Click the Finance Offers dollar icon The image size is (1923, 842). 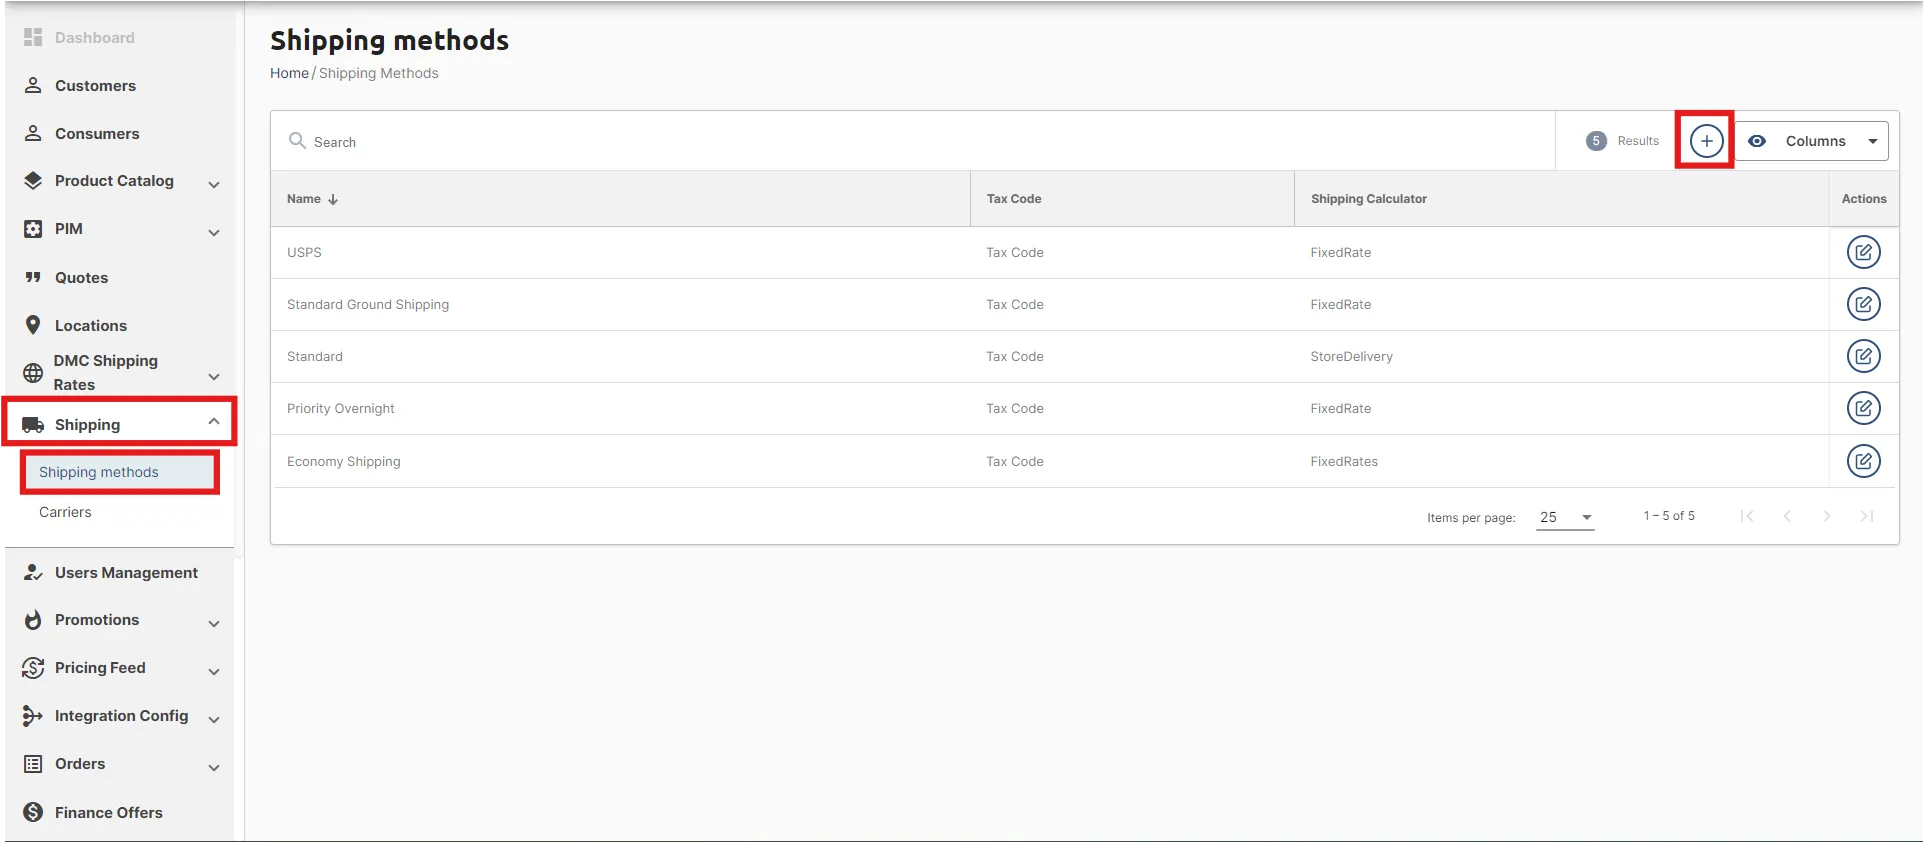(x=33, y=812)
